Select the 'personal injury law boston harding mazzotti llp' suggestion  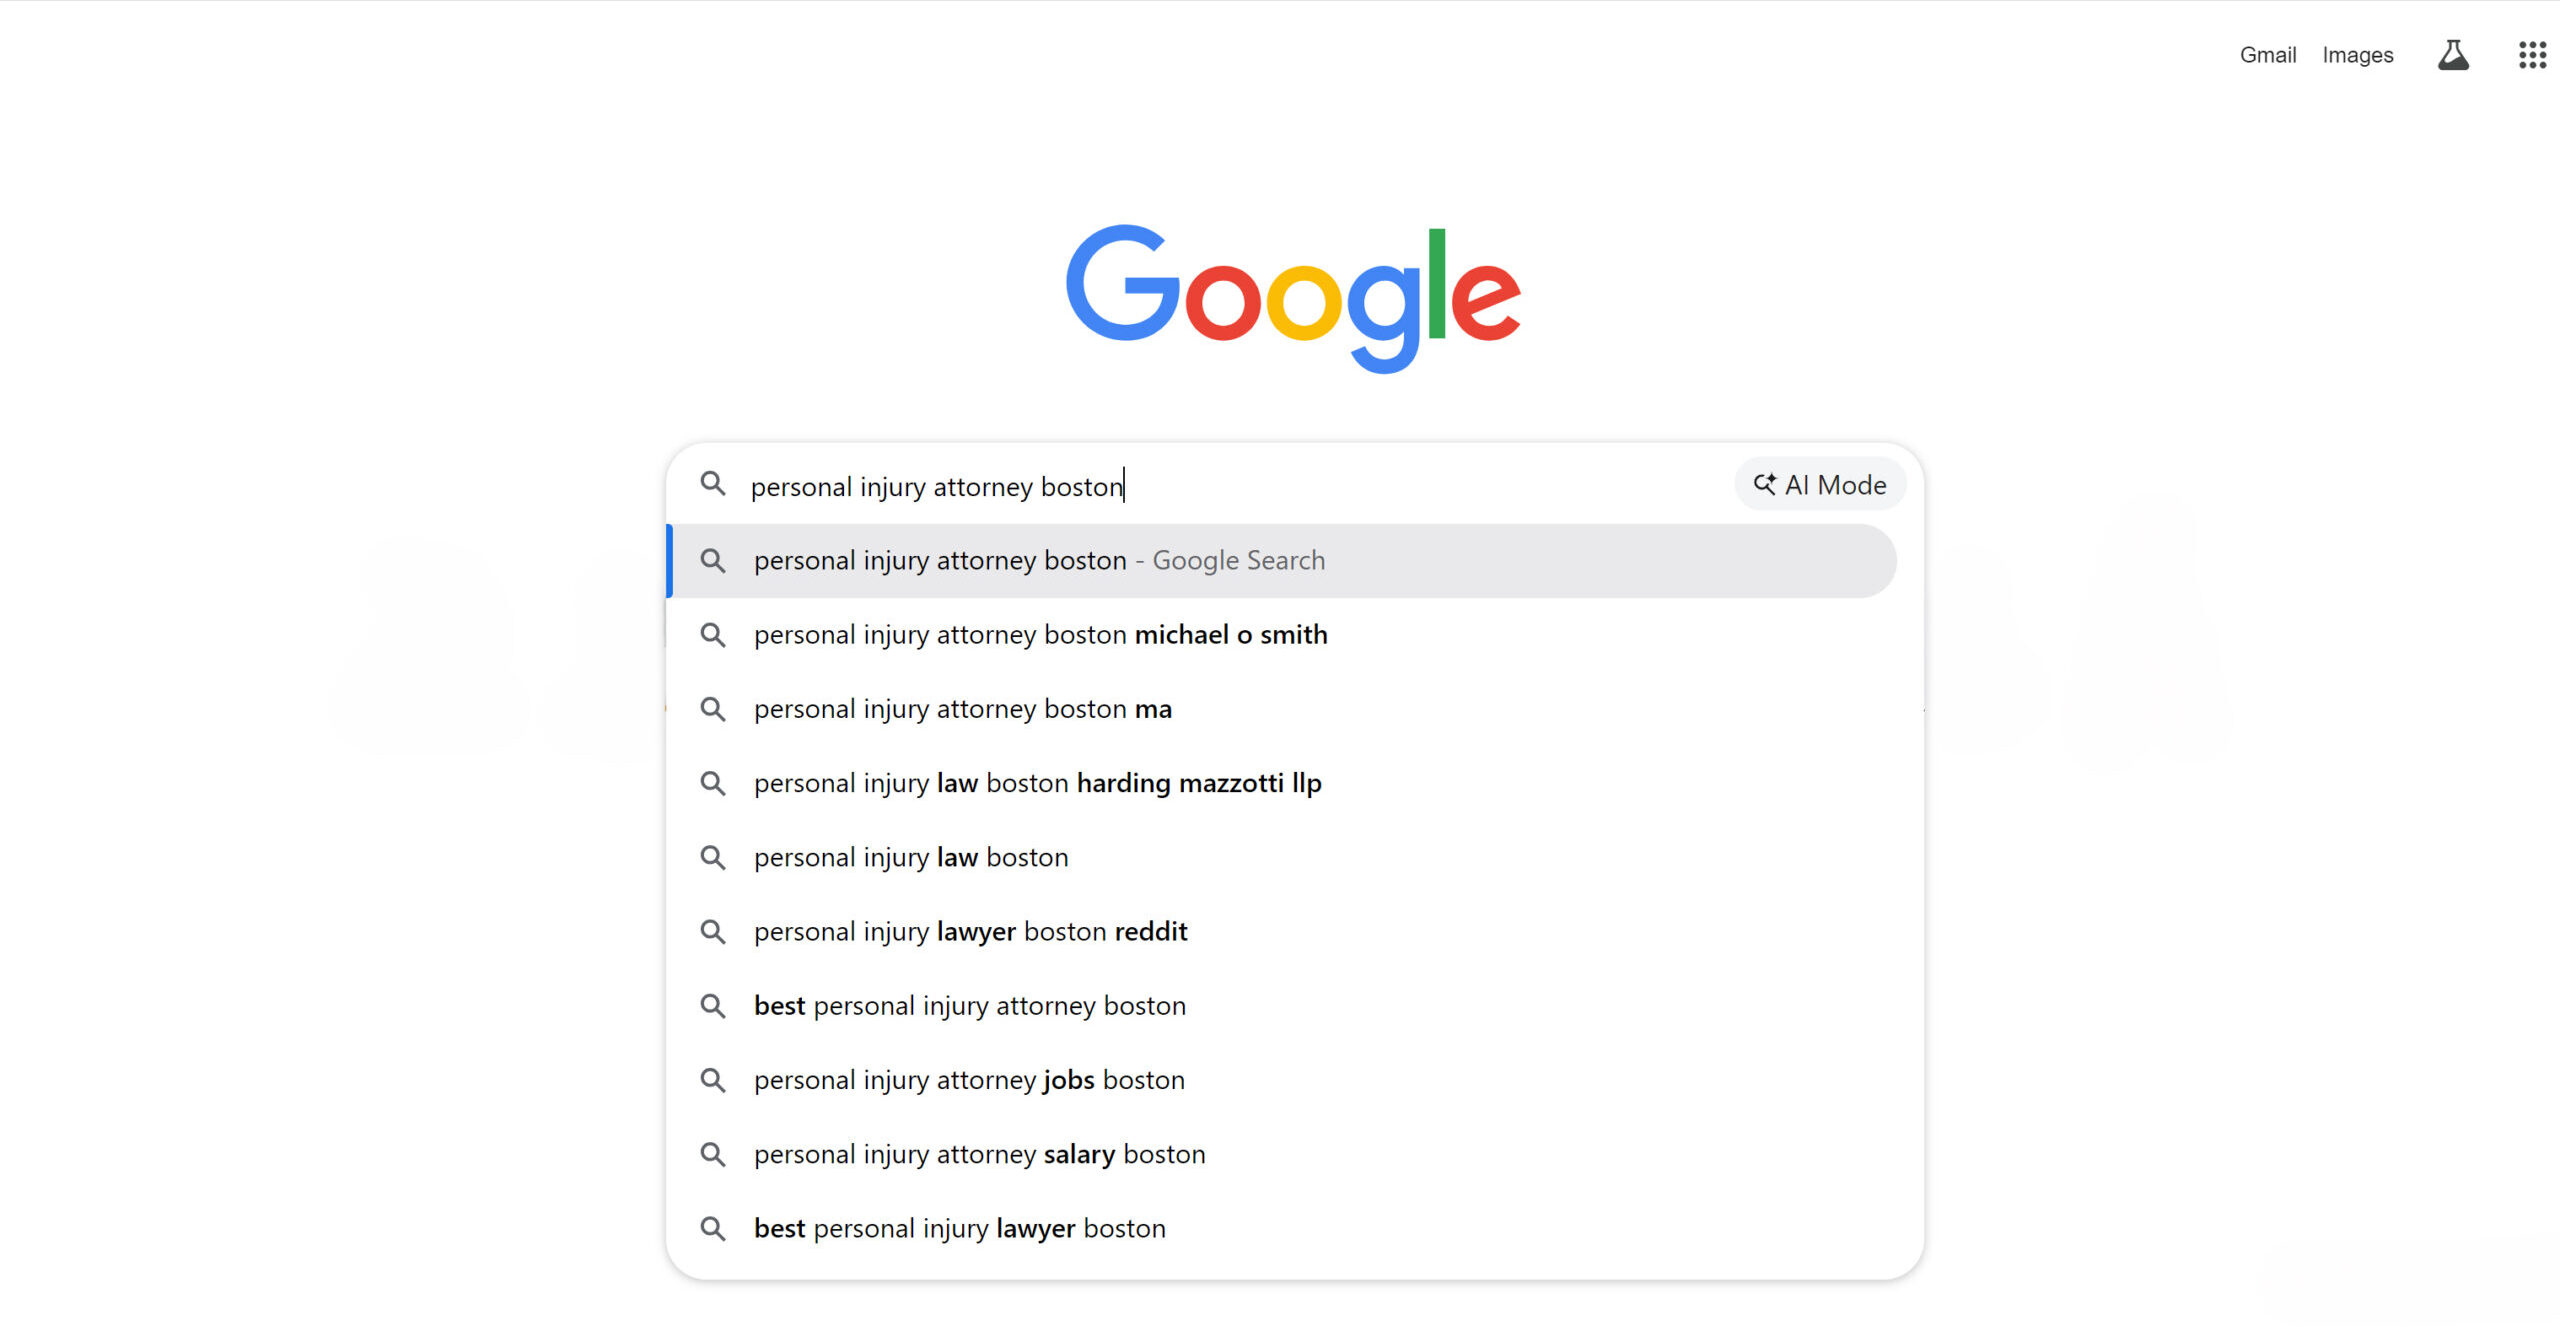(x=1037, y=783)
